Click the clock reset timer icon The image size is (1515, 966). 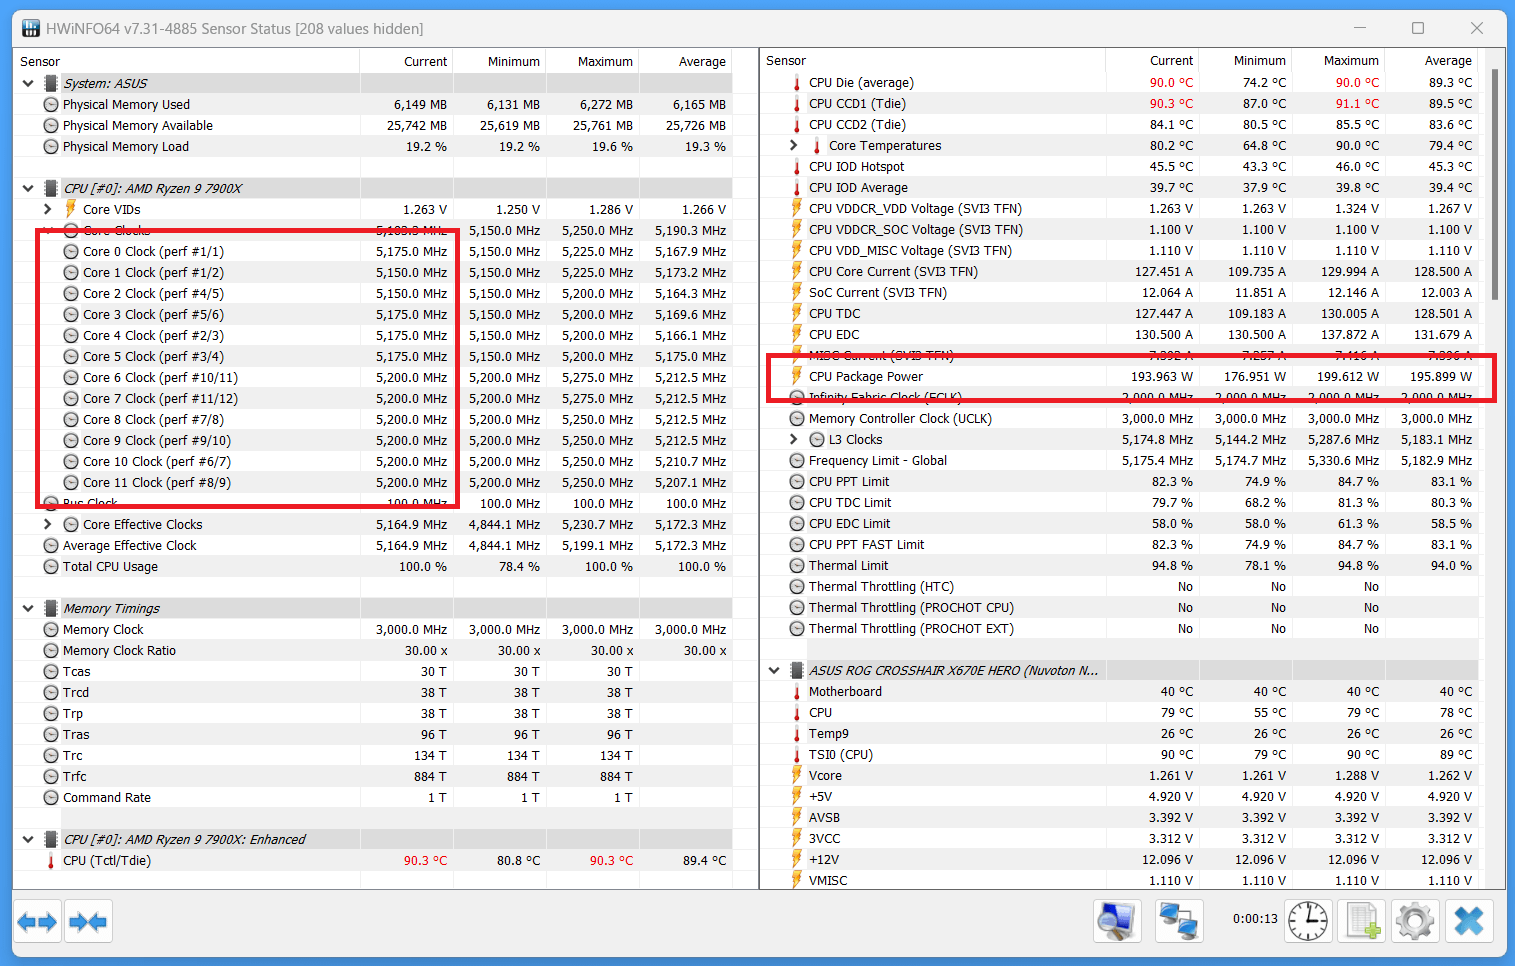click(1308, 921)
